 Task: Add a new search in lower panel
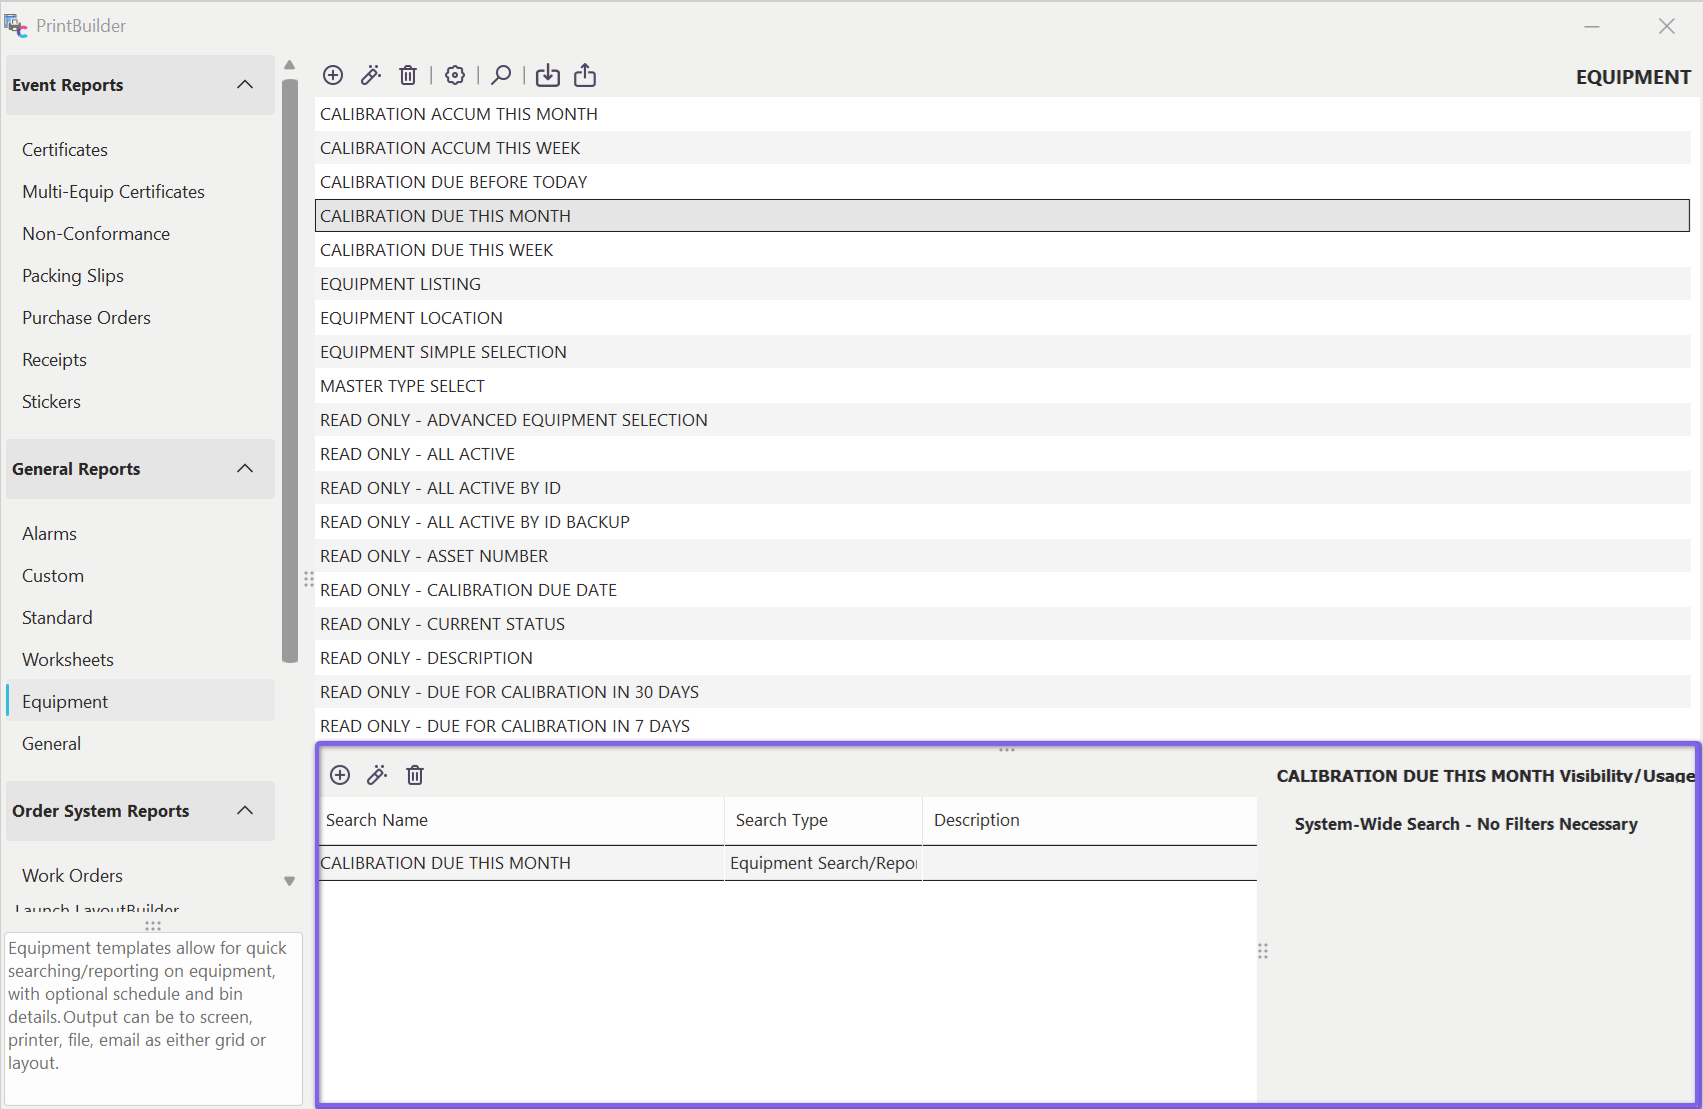pos(340,775)
